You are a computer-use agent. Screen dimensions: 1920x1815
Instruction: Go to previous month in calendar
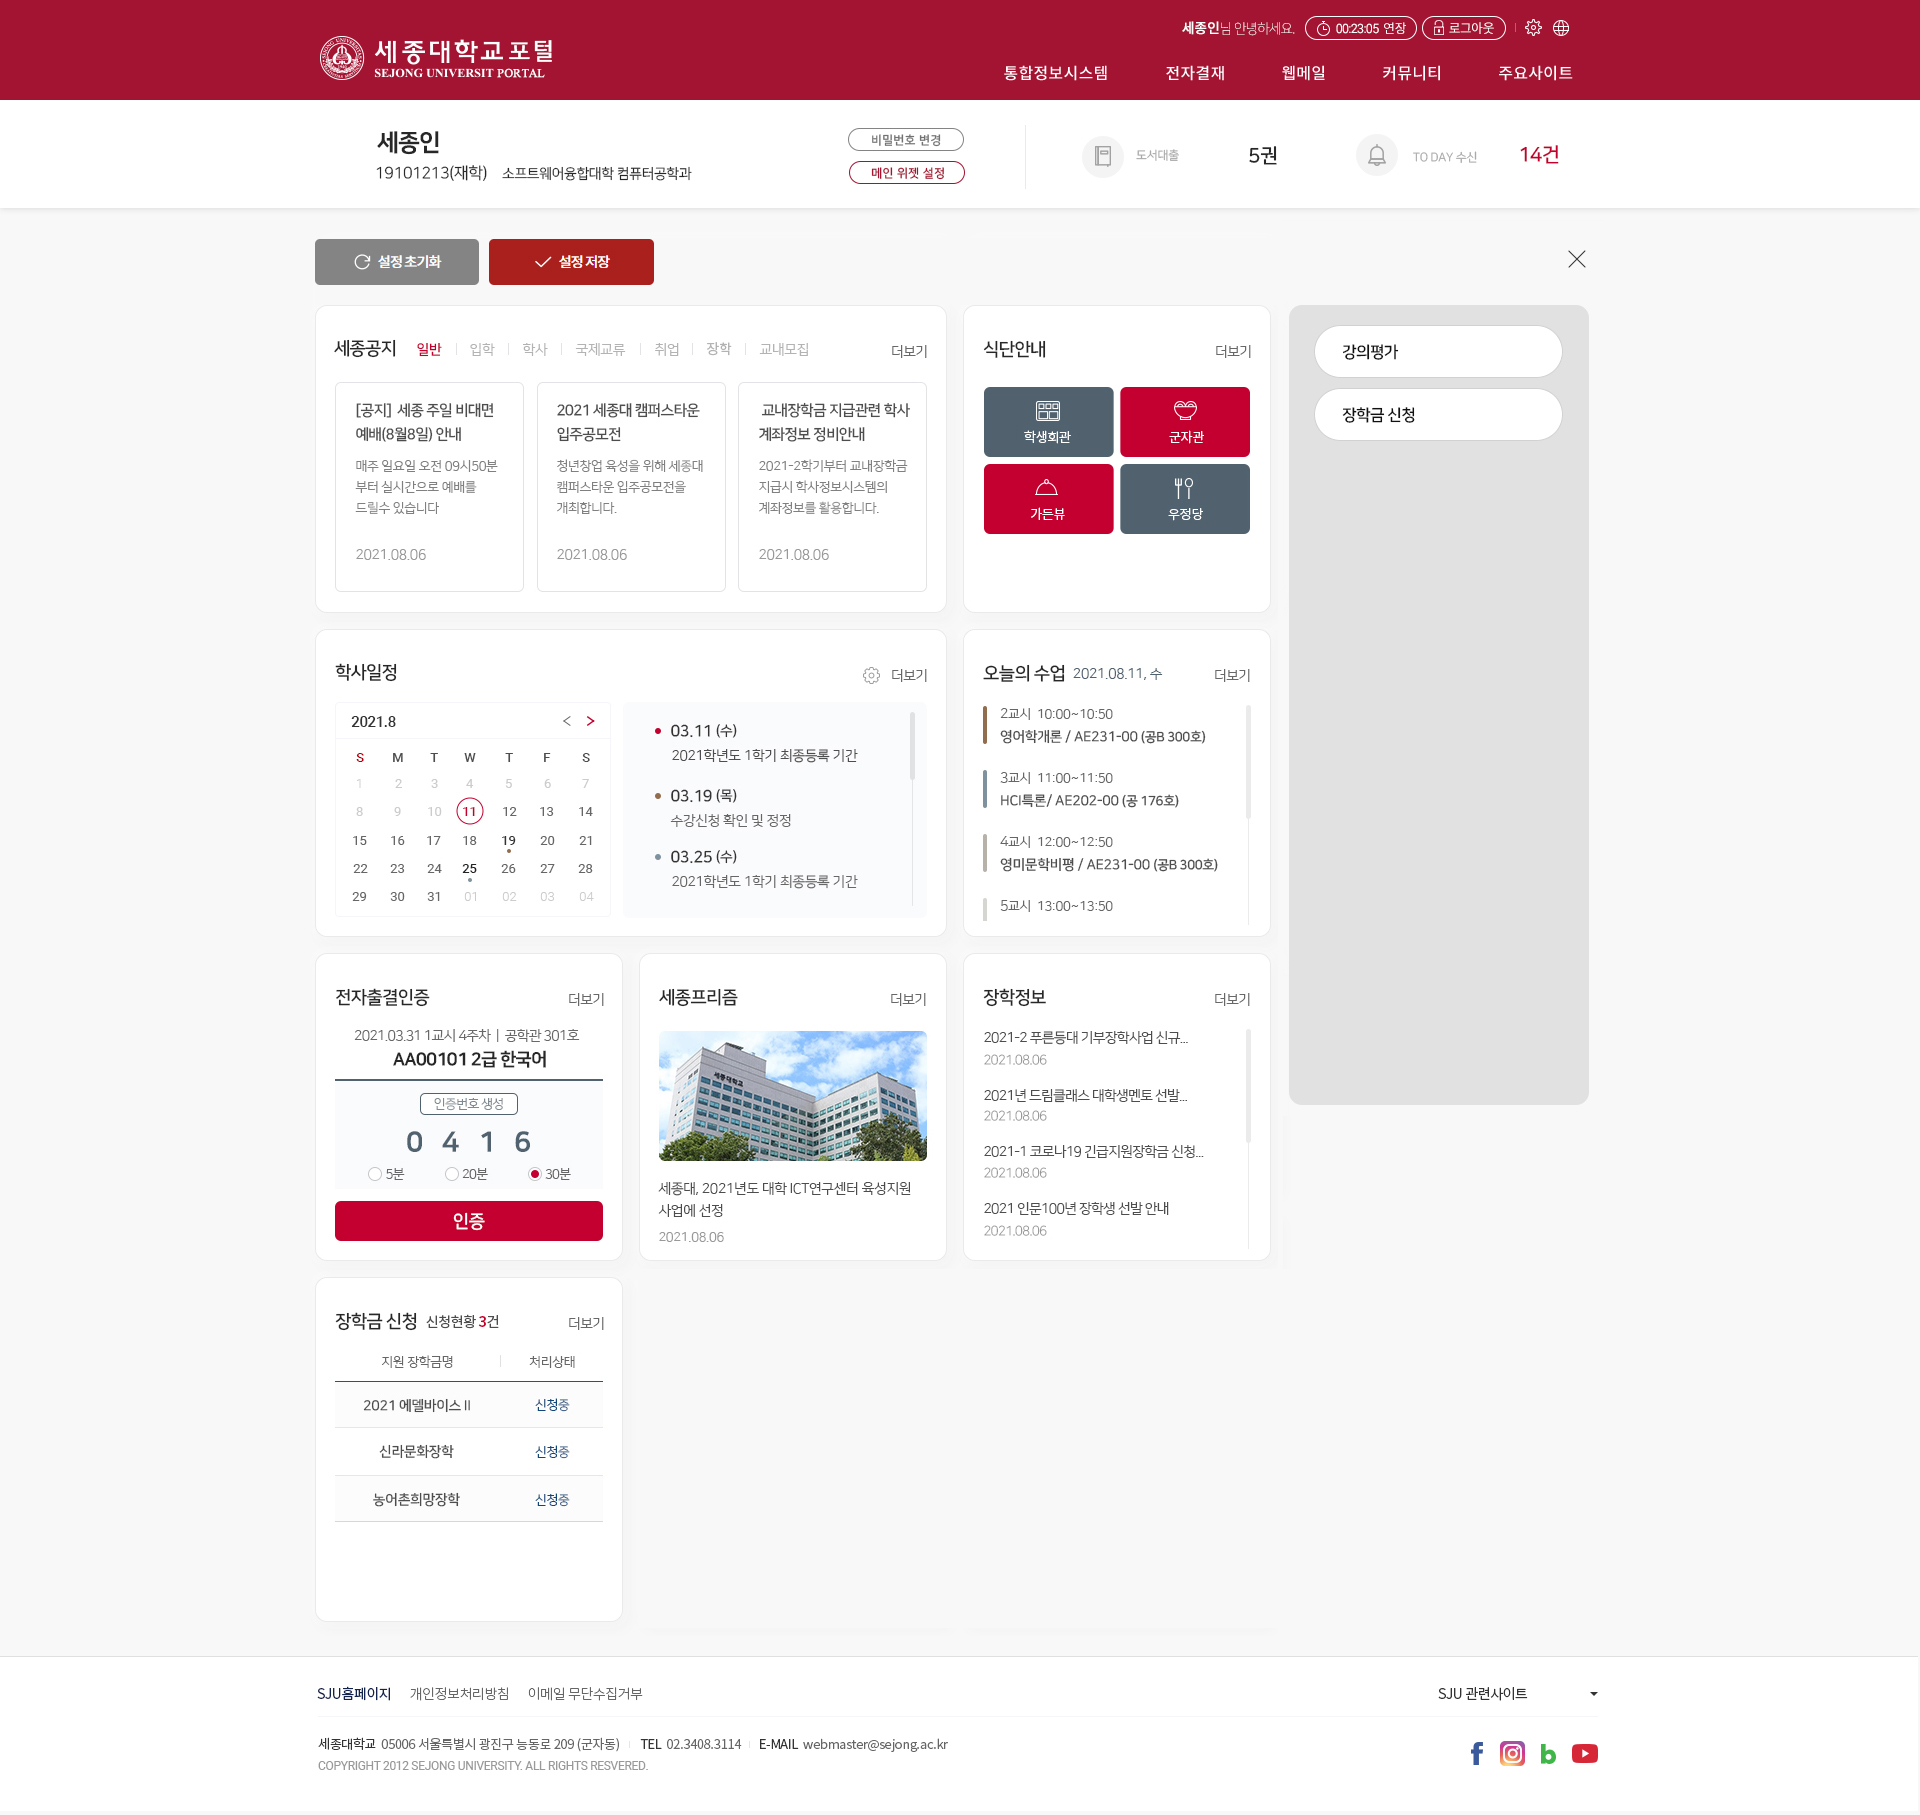pos(567,721)
